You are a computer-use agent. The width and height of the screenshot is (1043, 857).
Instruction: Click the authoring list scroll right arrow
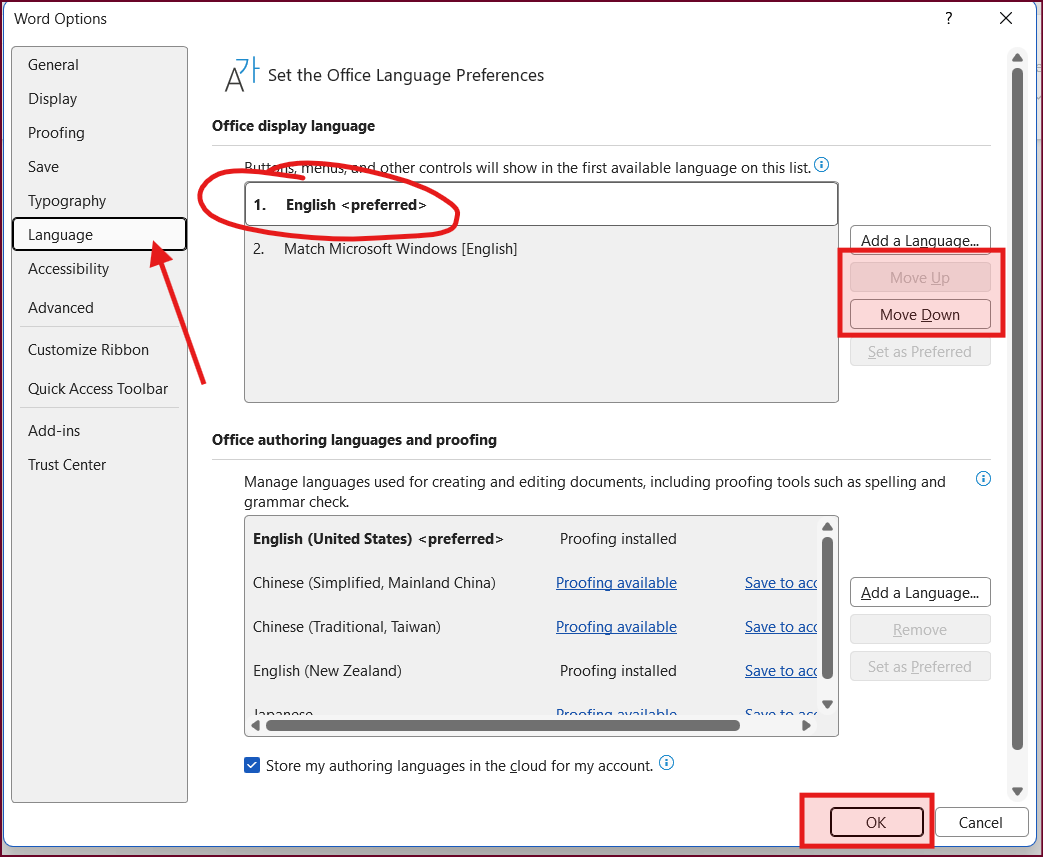click(807, 725)
